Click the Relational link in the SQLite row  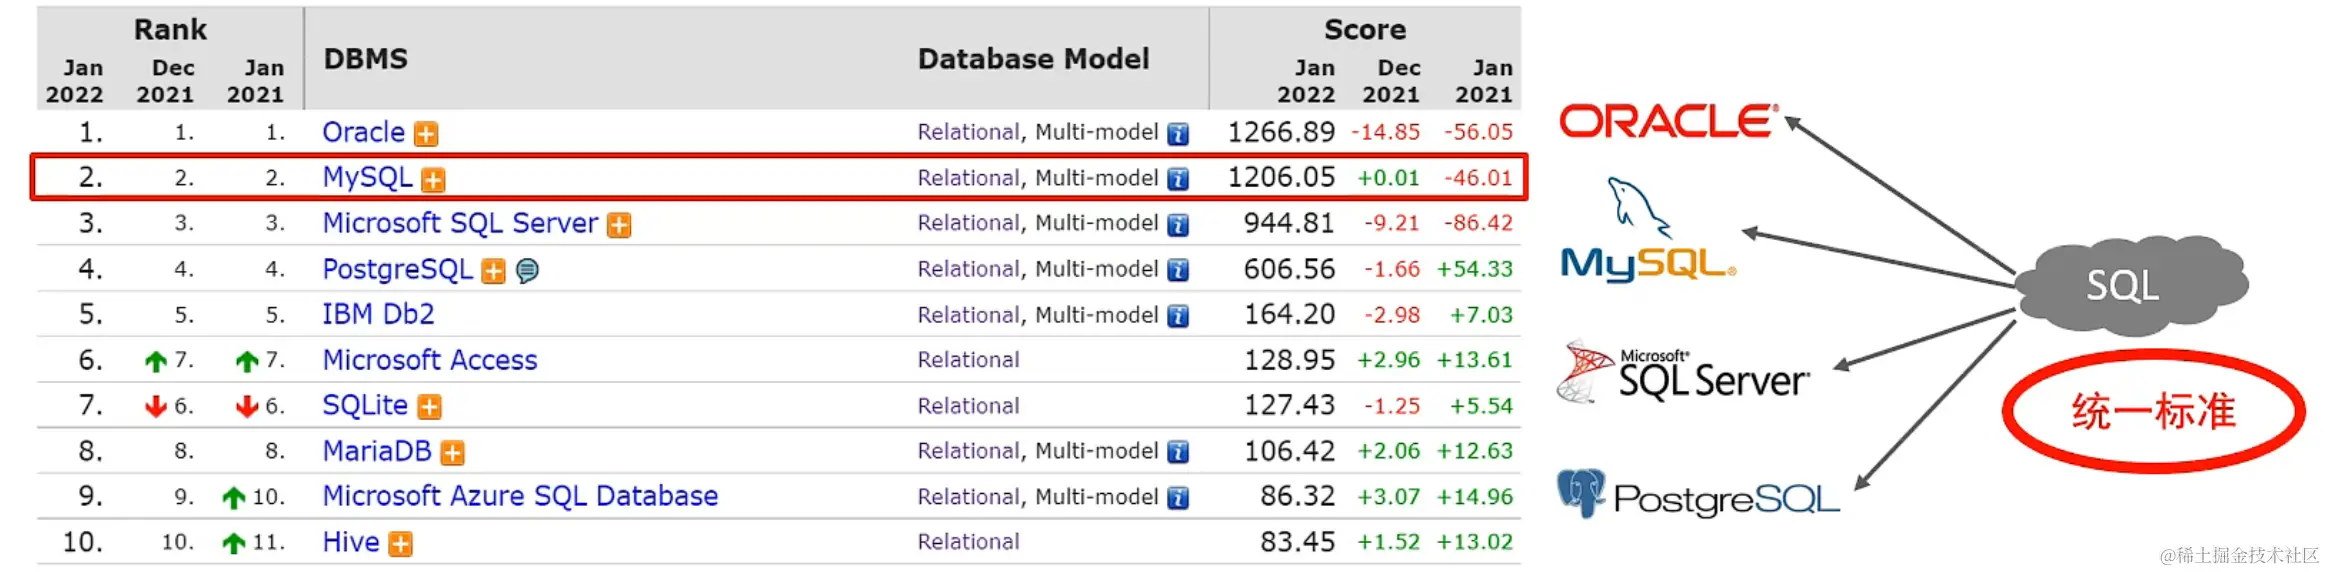tap(969, 406)
